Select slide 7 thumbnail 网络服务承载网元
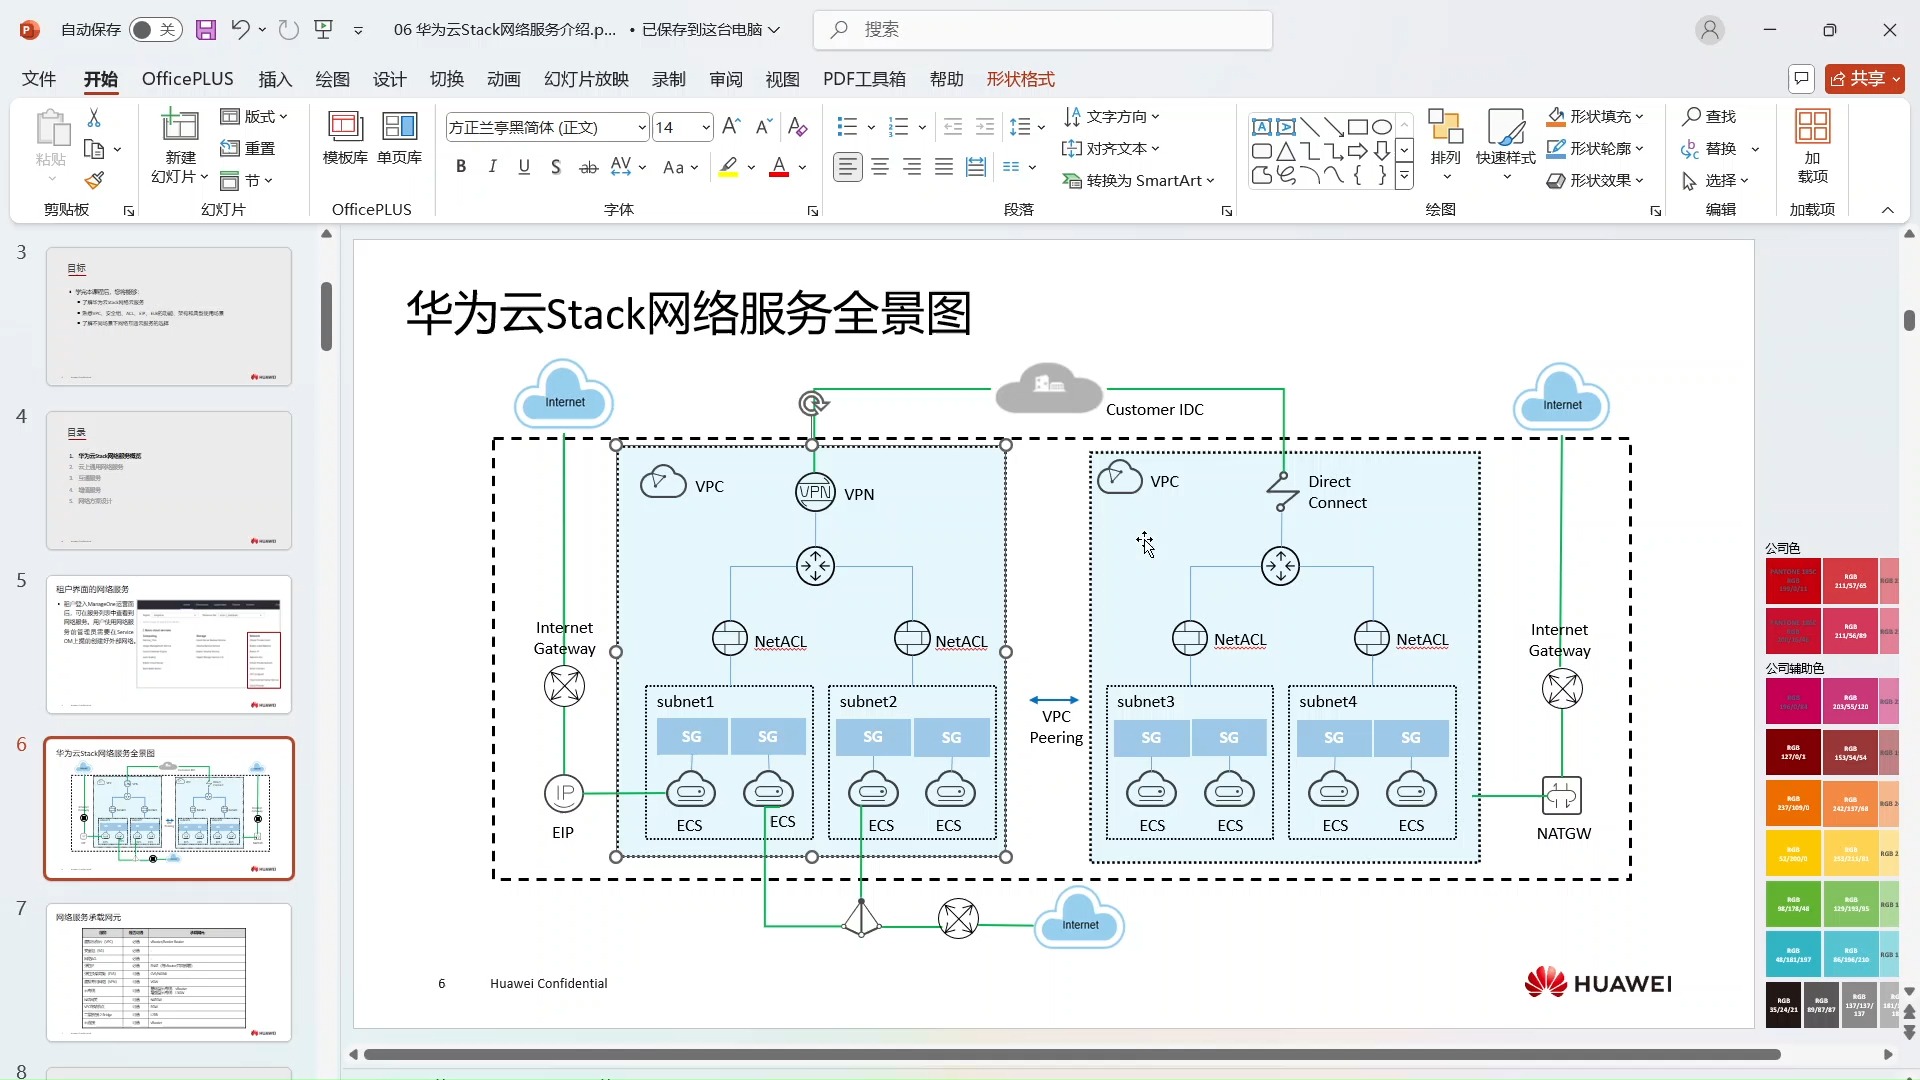Image resolution: width=1920 pixels, height=1080 pixels. coord(169,972)
